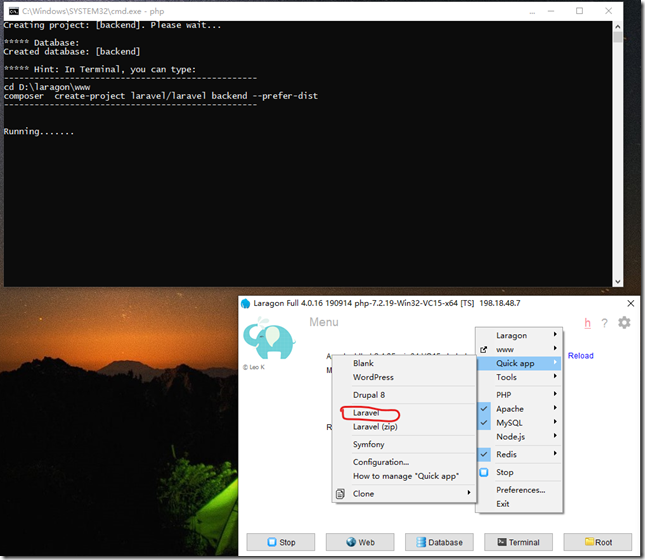The width and height of the screenshot is (645, 560).
Task: Click the Database button
Action: [x=439, y=542]
